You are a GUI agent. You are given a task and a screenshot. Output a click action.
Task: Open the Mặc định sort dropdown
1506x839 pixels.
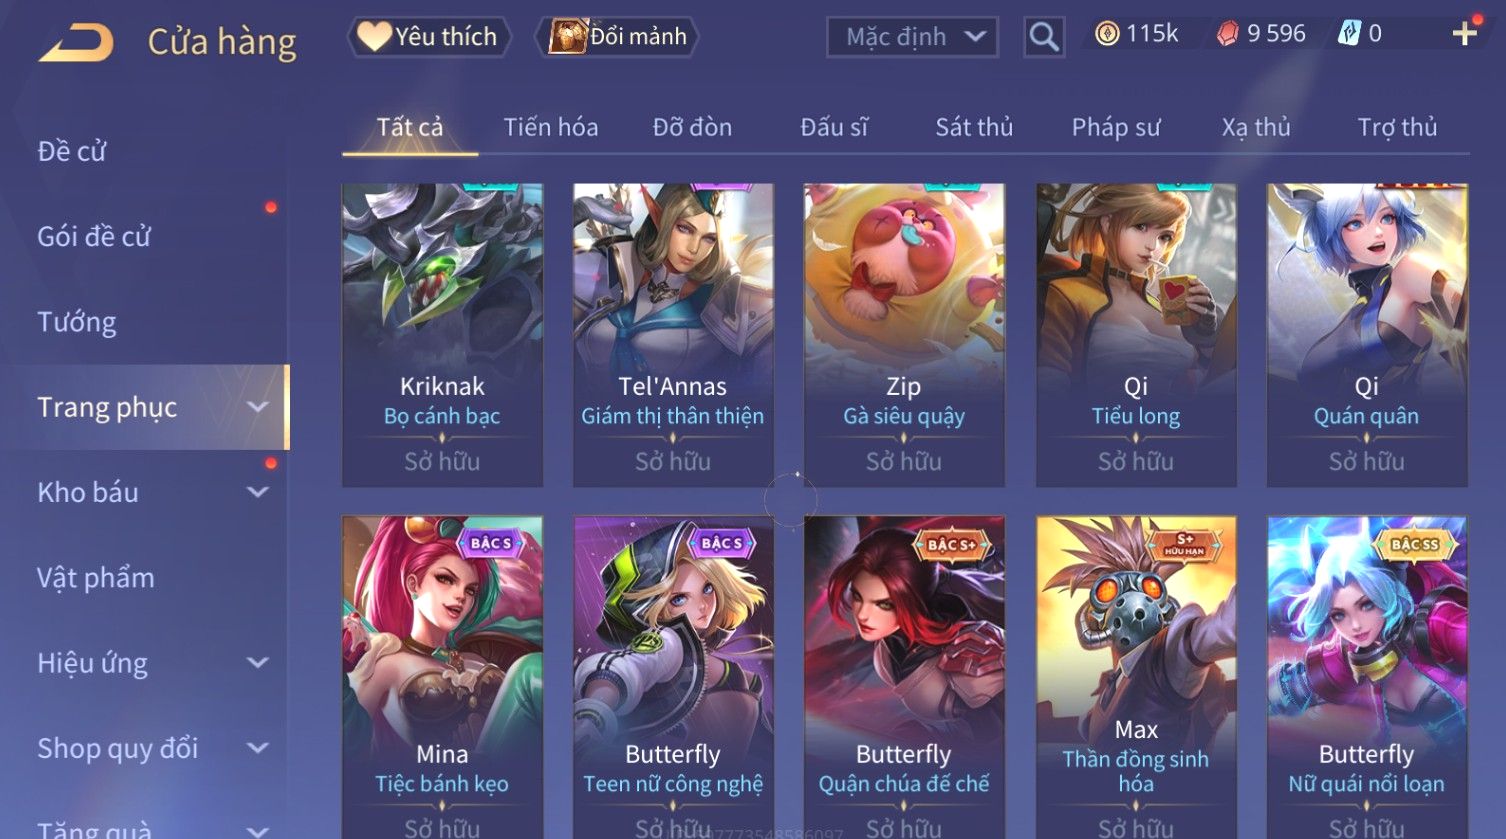click(912, 37)
